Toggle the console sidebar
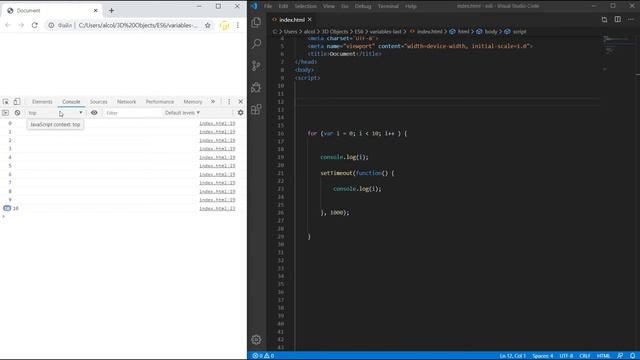 click(5, 113)
